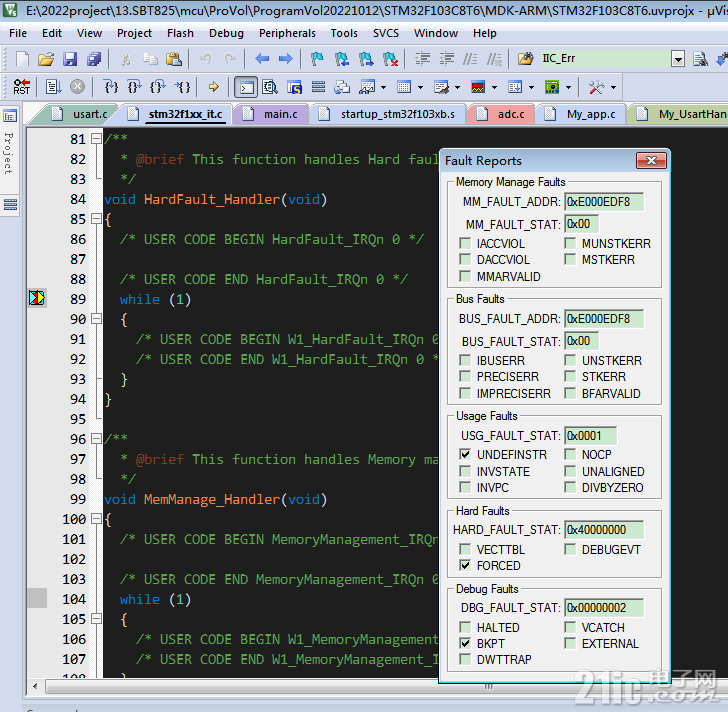
Task: Open file using the folder icon
Action: click(46, 59)
